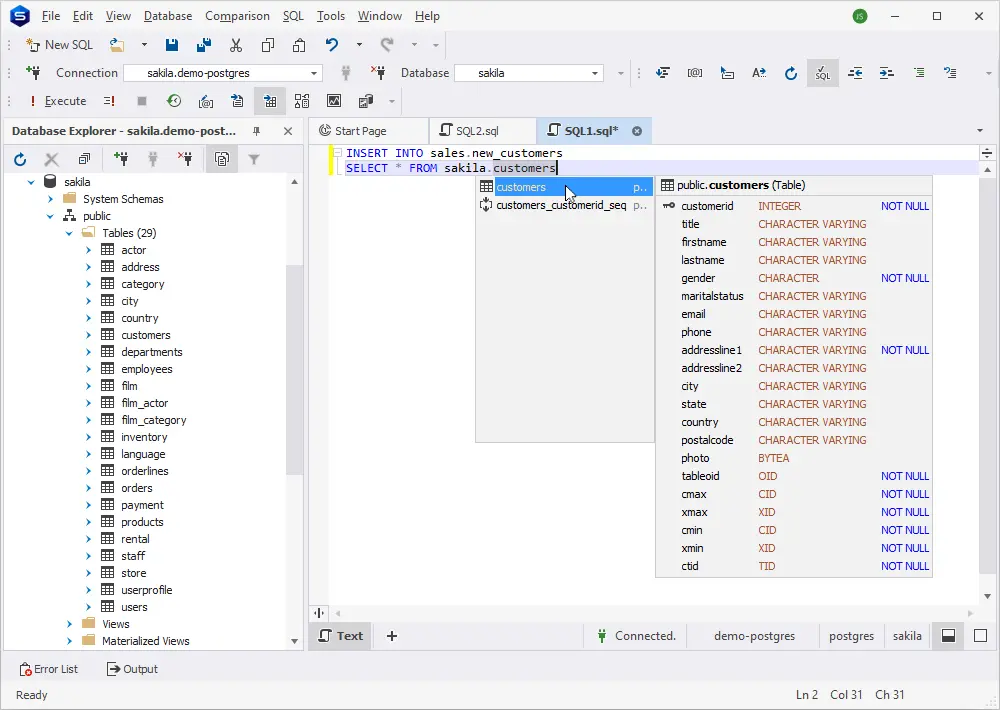Click the Increase Indent toolbar icon
This screenshot has width=1000, height=710.
pyautogui.click(x=886, y=73)
